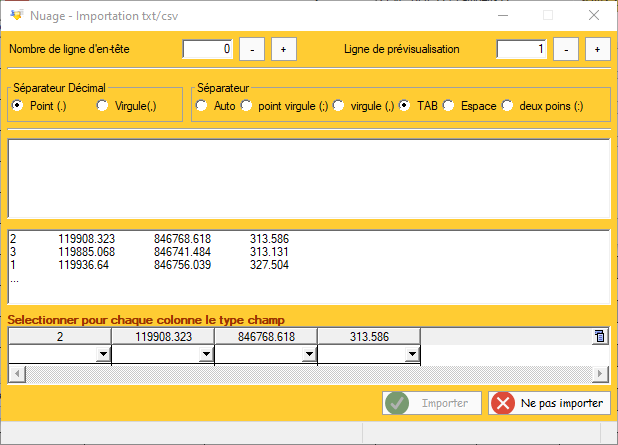Open field type dropdown under 846768.618
This screenshot has width=618, height=445.
point(309,354)
